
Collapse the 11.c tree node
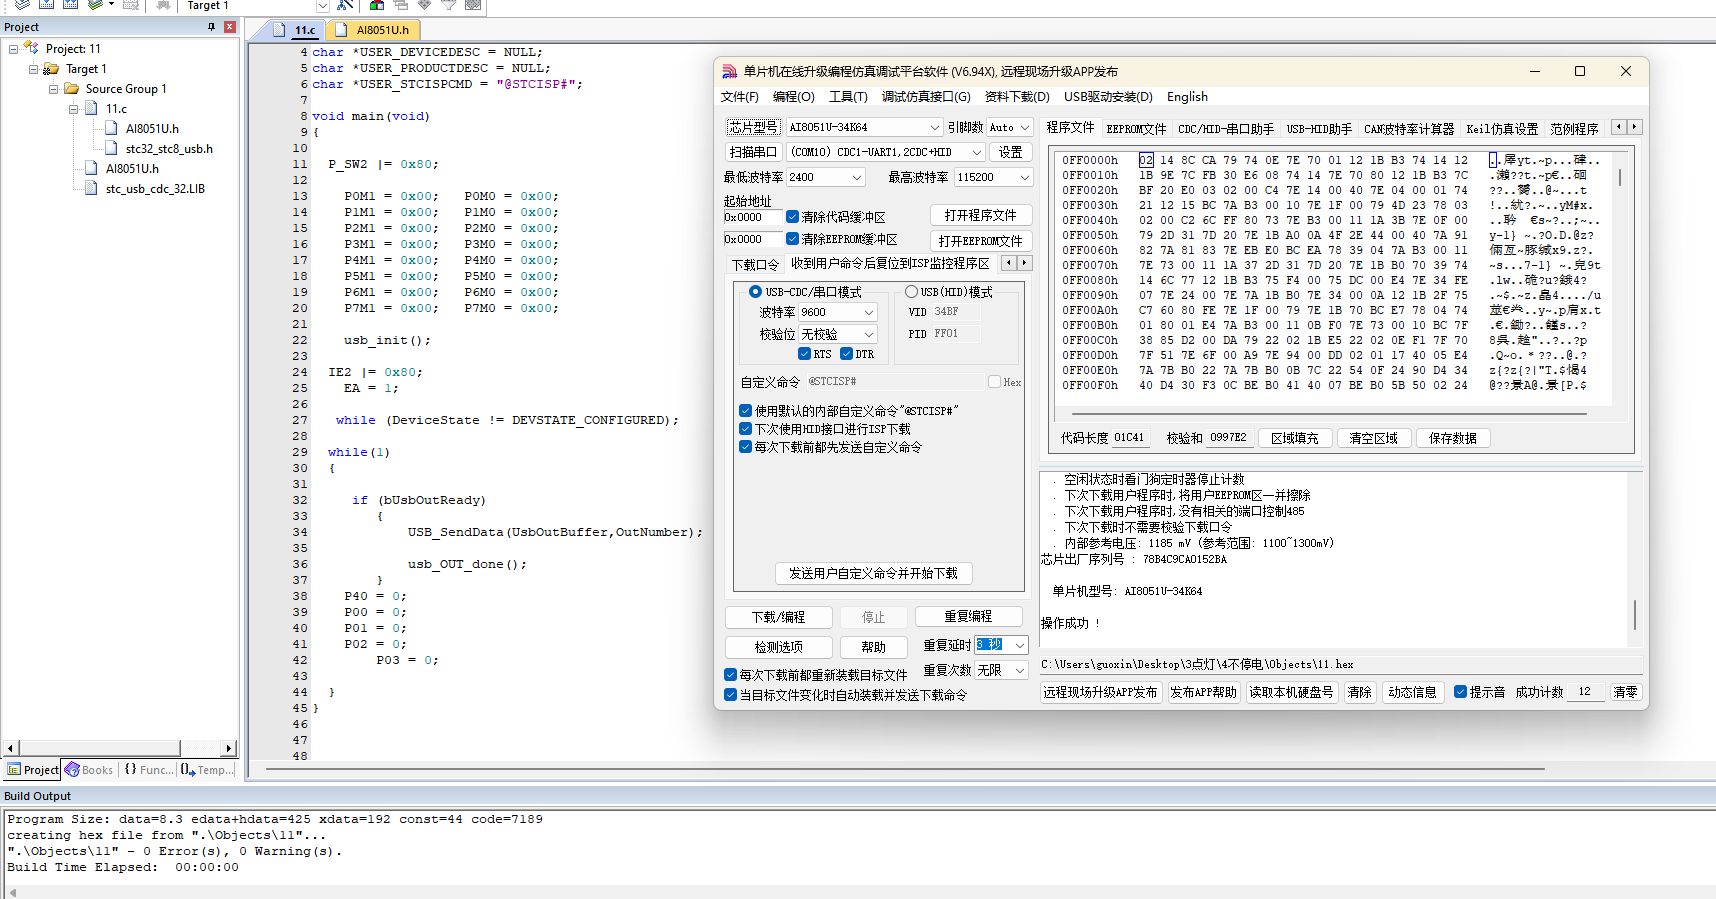pyautogui.click(x=74, y=109)
